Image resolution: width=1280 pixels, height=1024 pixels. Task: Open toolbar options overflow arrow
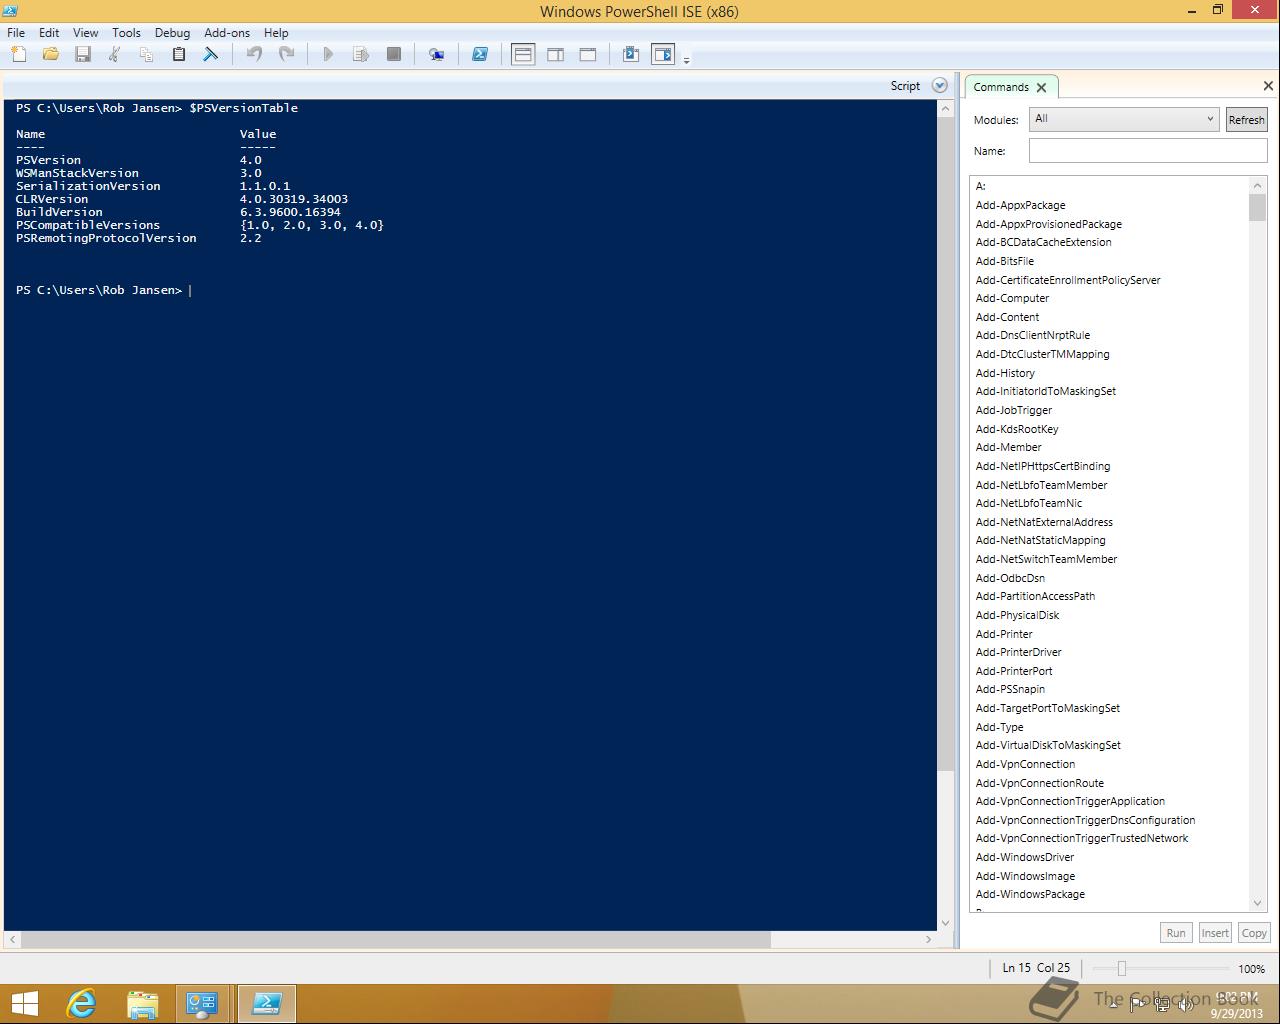click(x=686, y=60)
